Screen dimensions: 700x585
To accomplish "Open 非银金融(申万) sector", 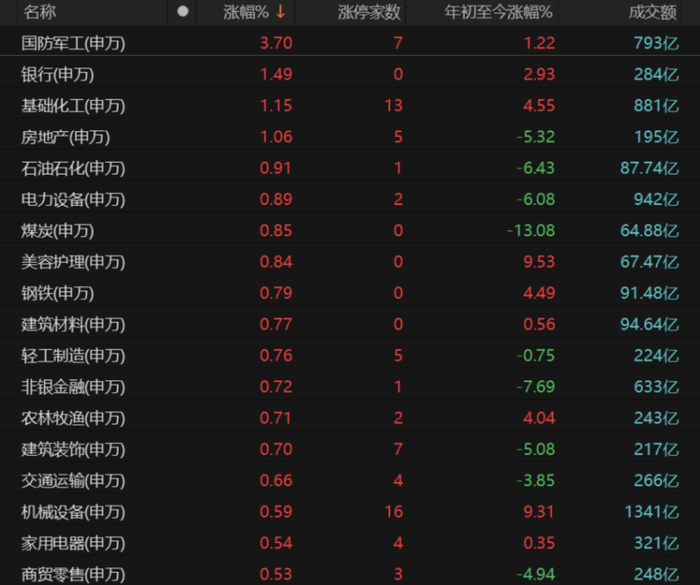I will (350, 387).
